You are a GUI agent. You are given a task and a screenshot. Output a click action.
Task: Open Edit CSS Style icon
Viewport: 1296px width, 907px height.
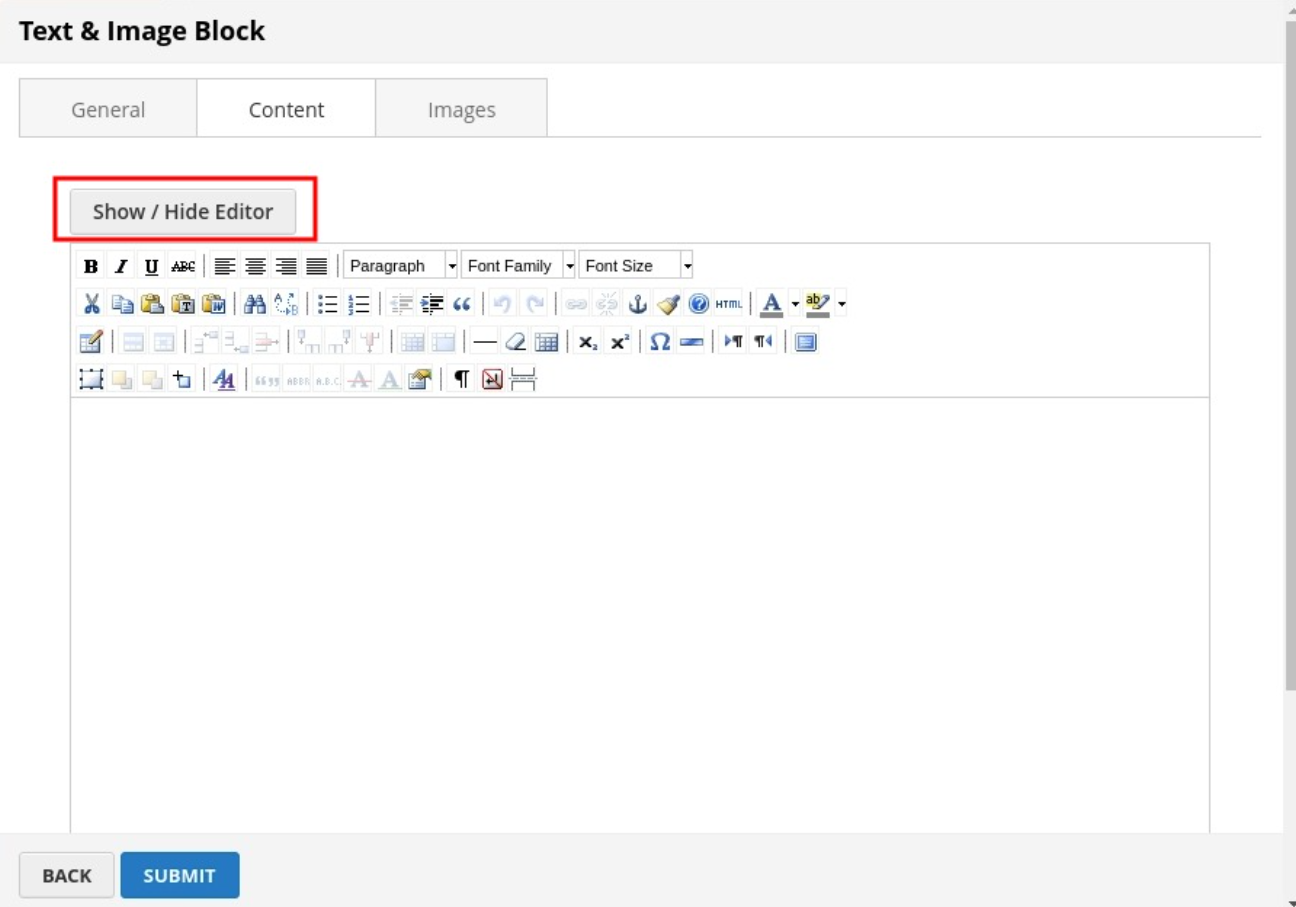224,380
